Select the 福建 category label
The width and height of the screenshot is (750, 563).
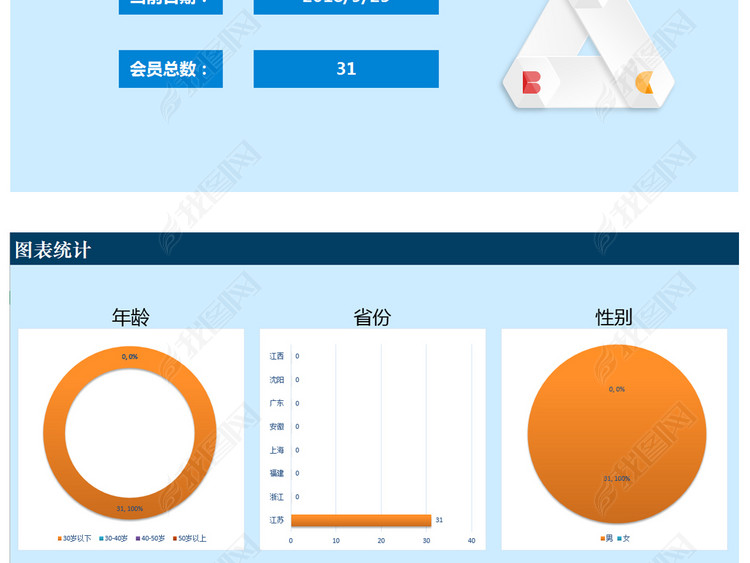276,473
